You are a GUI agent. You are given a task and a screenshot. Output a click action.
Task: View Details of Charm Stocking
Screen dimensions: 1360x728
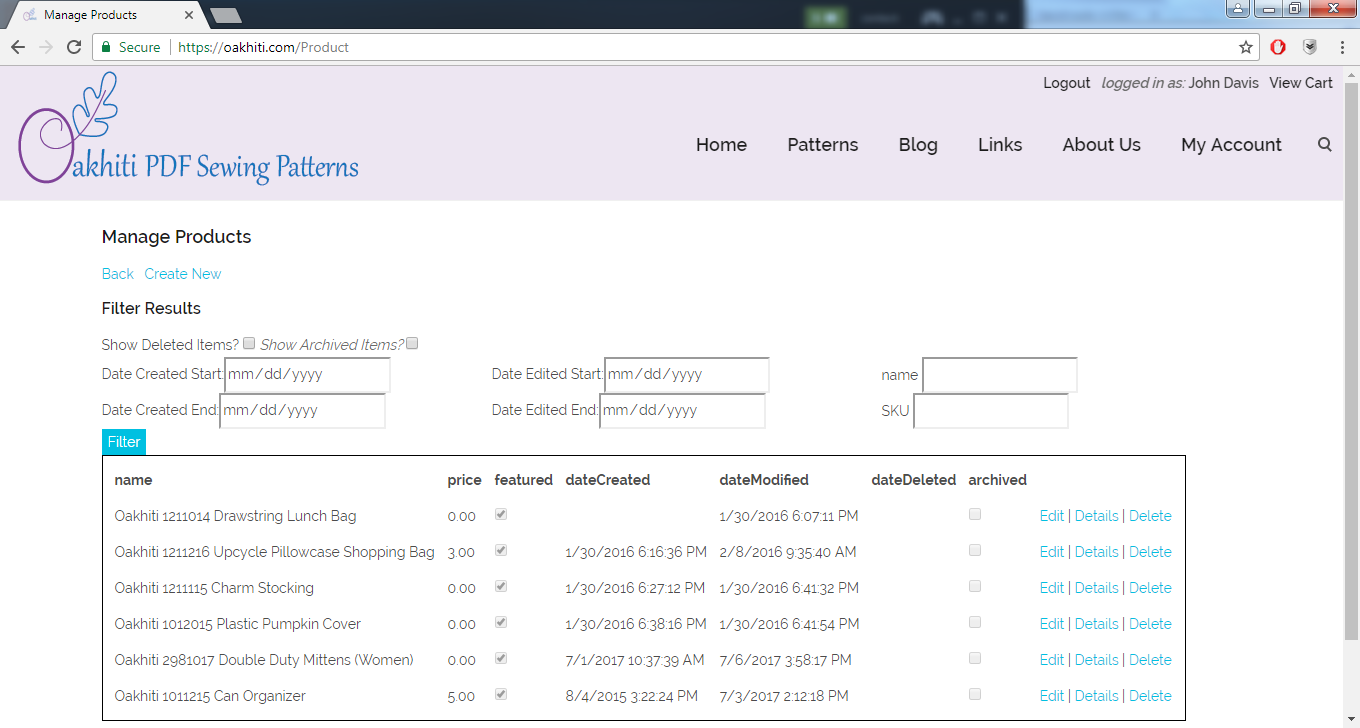(x=1096, y=588)
